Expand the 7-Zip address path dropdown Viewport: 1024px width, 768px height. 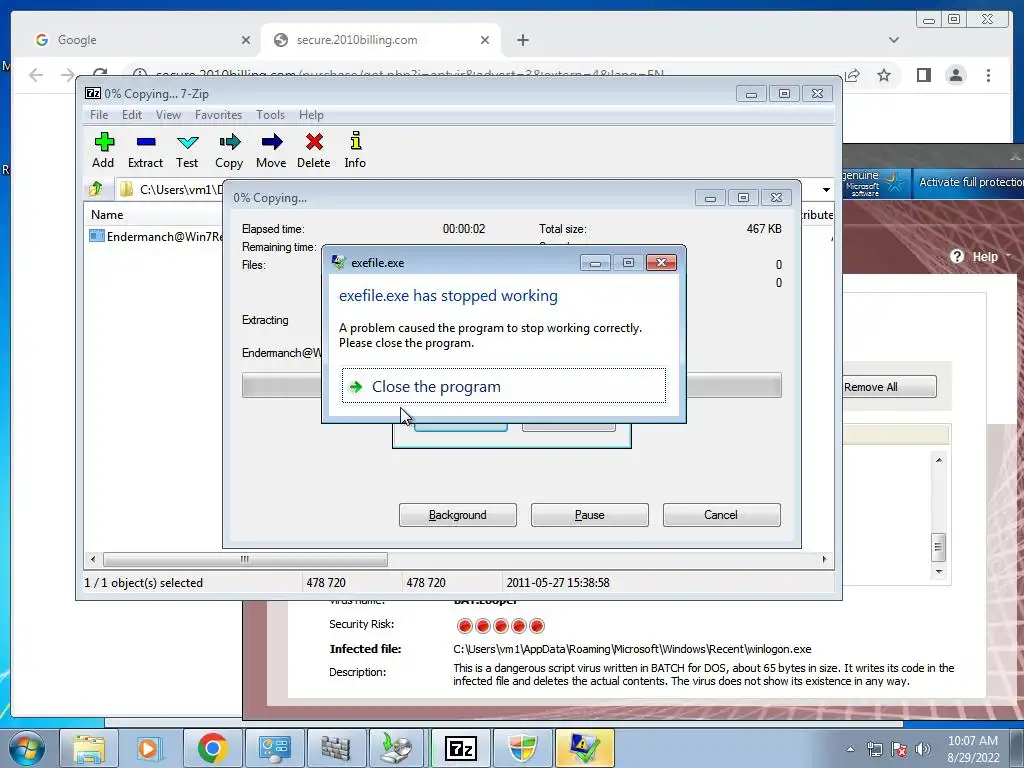point(825,189)
